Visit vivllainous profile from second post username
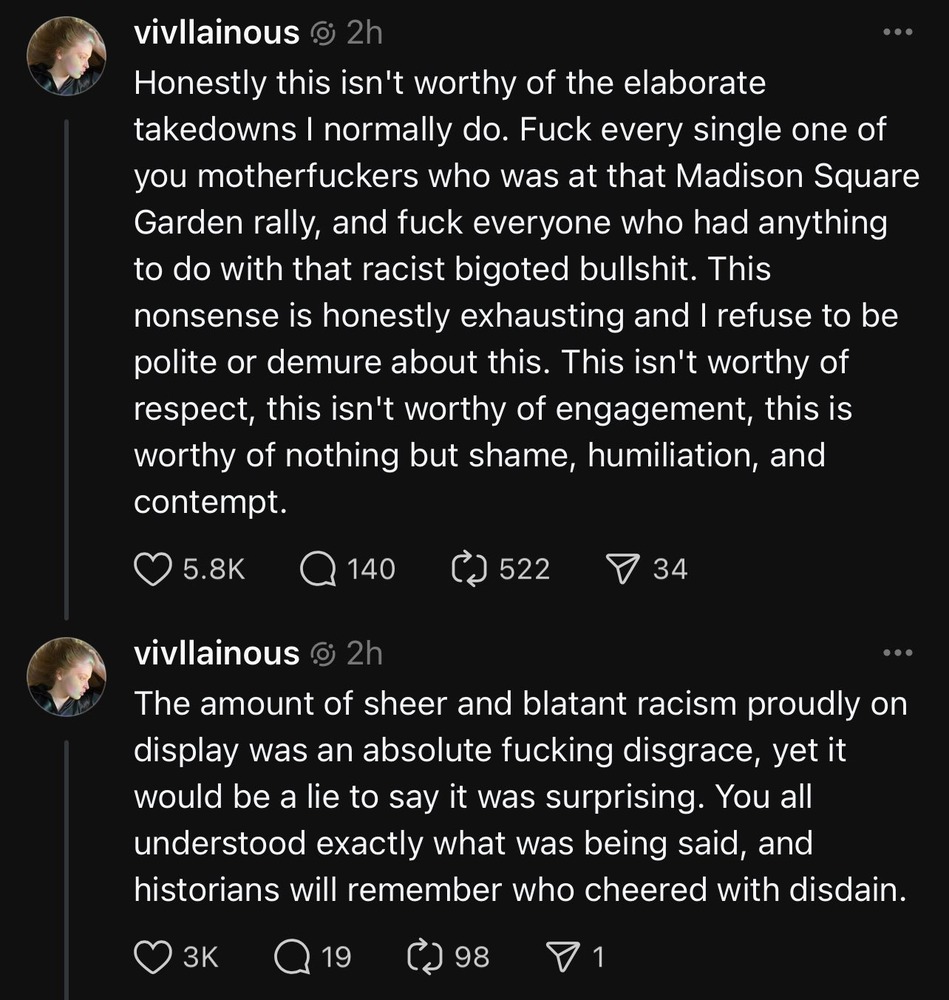 [x=216, y=654]
